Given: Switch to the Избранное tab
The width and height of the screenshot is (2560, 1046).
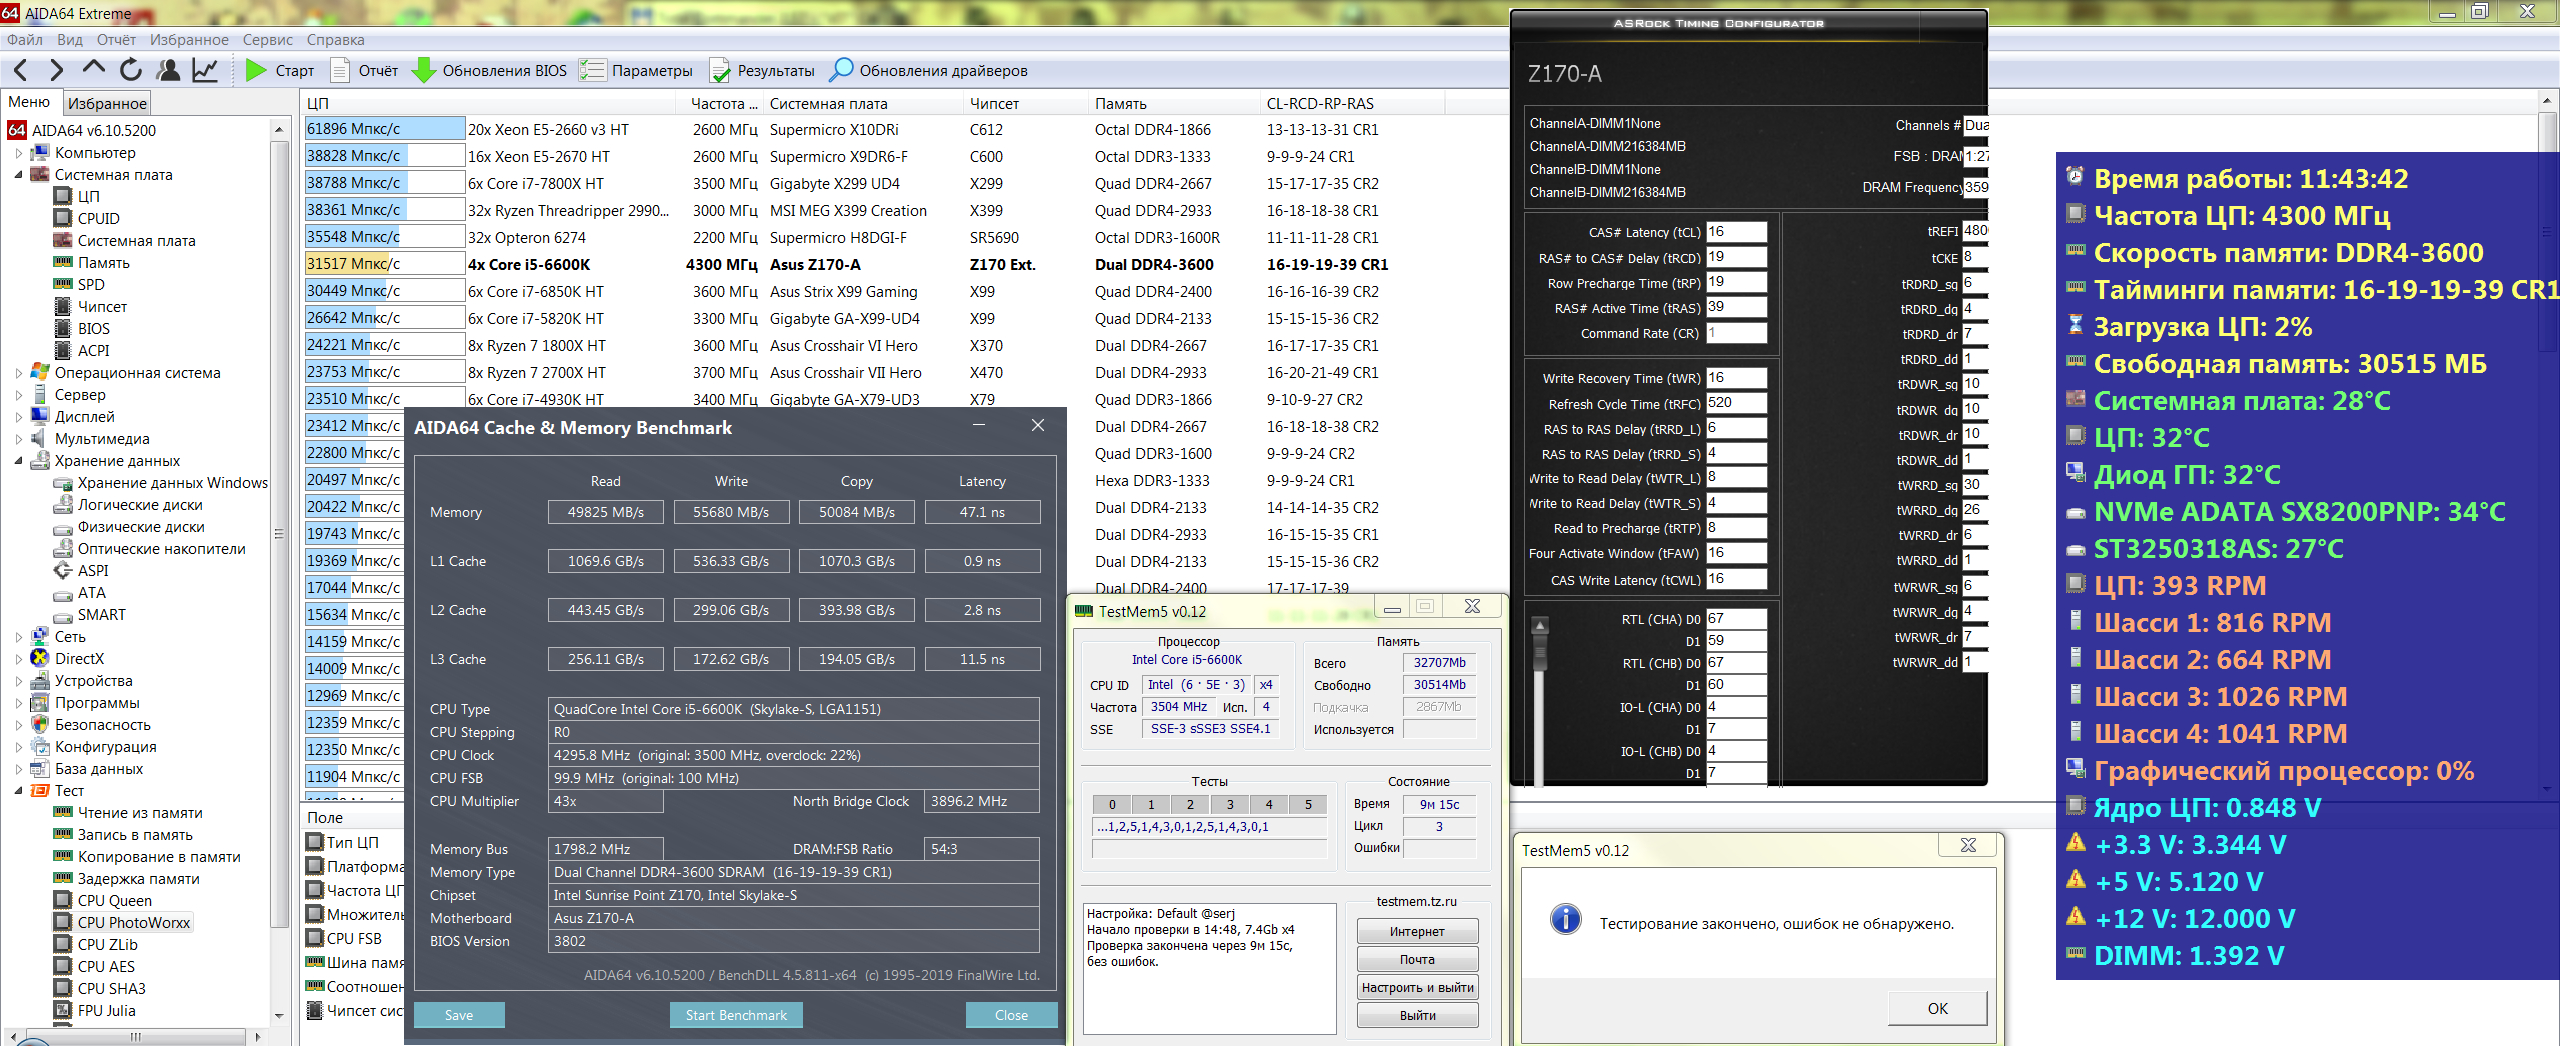Looking at the screenshot, I should pos(107,103).
